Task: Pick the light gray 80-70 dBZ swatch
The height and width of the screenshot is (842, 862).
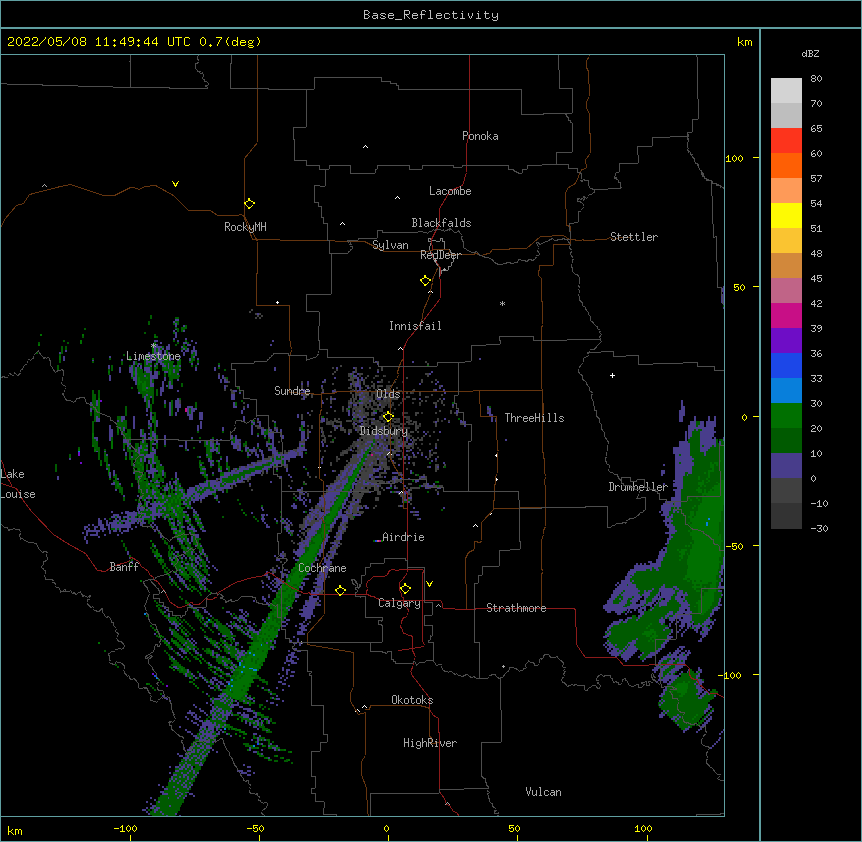Action: 786,91
